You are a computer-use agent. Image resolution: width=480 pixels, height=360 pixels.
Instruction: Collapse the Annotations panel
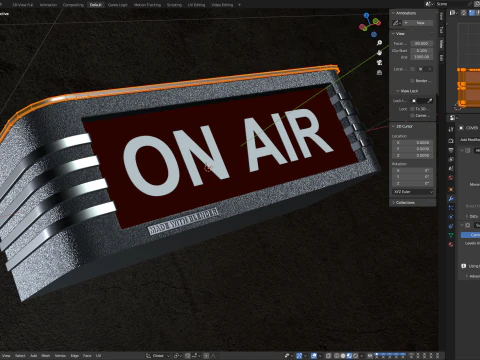(393, 13)
